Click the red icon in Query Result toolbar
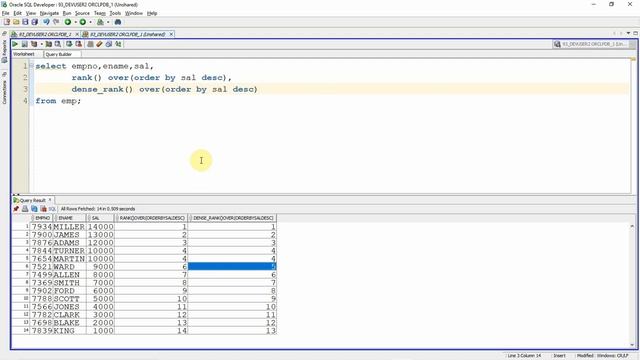Screen dimensions: 640x360 (x=43, y=209)
